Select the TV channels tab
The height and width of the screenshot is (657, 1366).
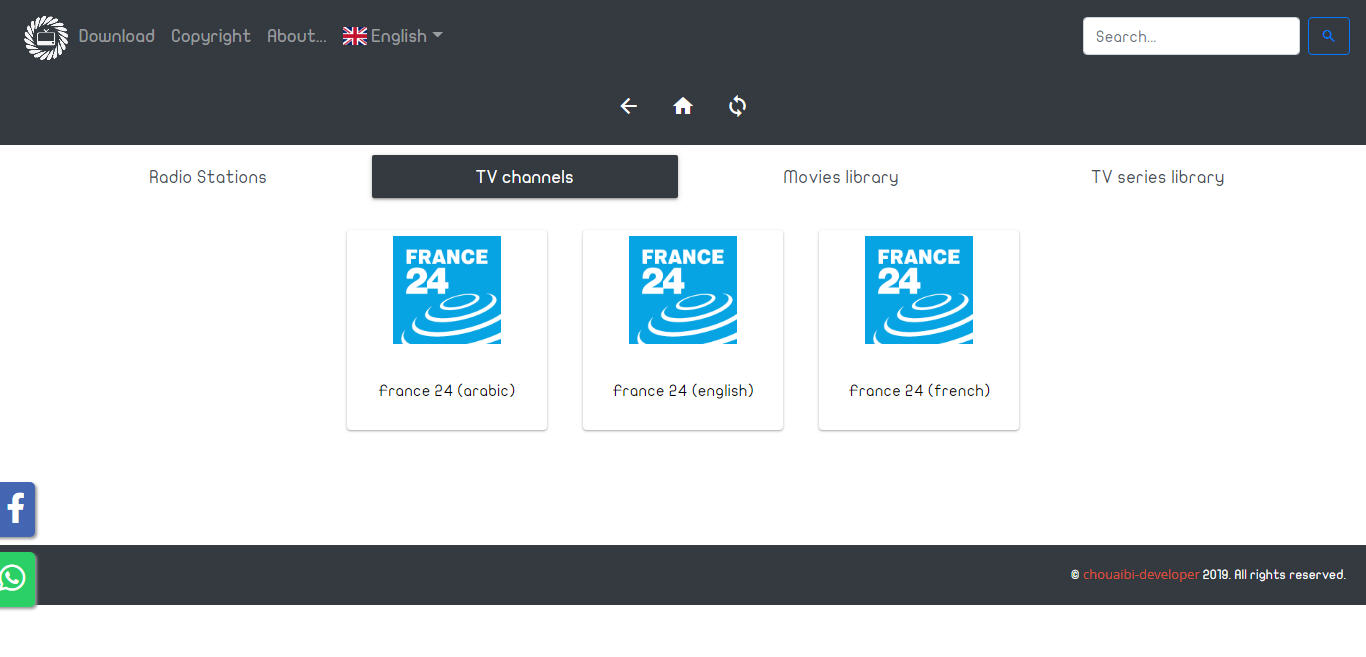[x=525, y=177]
